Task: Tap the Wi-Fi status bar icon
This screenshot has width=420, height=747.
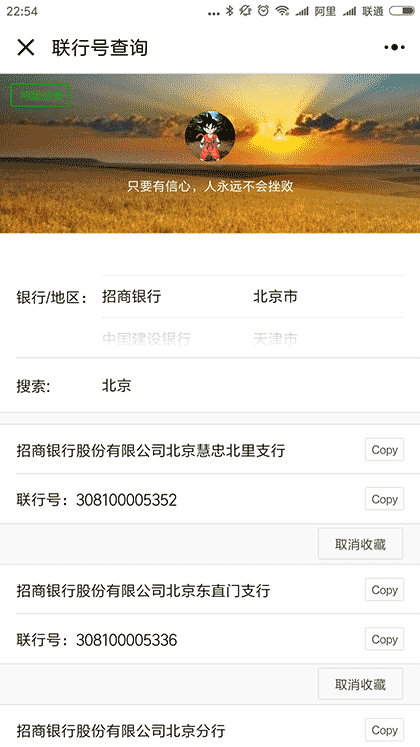Action: point(282,10)
